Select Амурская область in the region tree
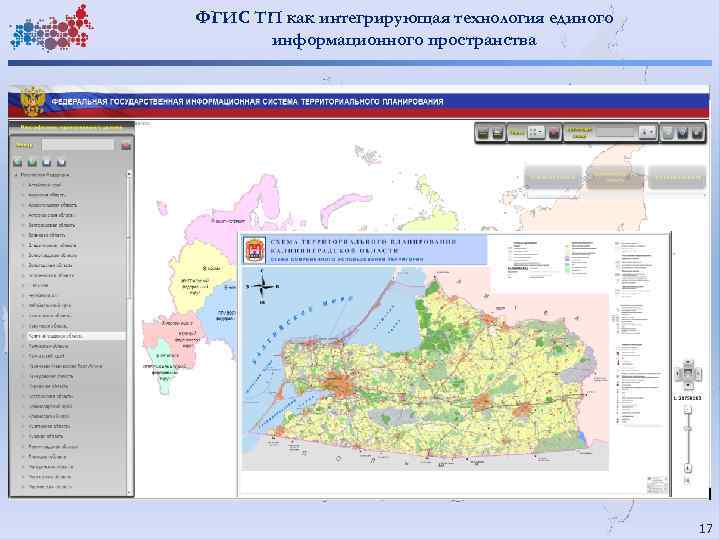Screen dimensions: 720x540 47,195
